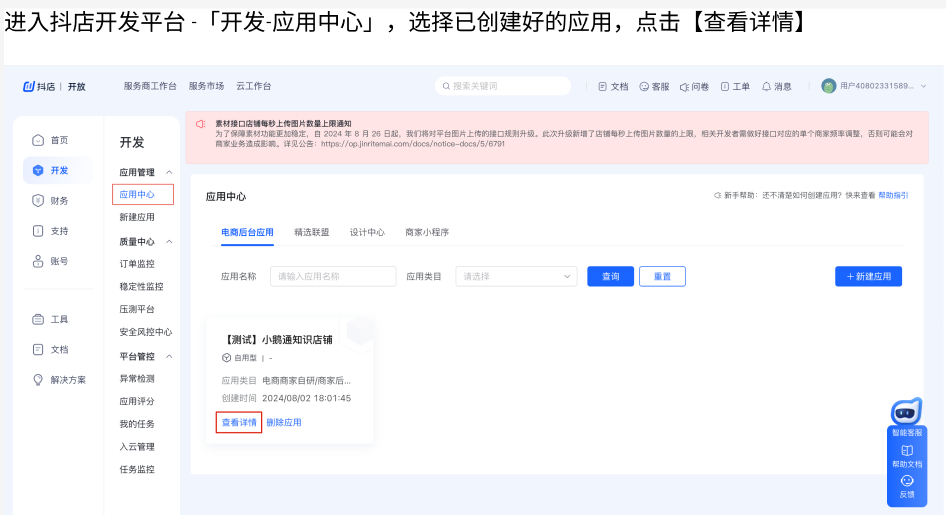
Task: Open 应用评分 in the submenu
Action: tap(137, 401)
